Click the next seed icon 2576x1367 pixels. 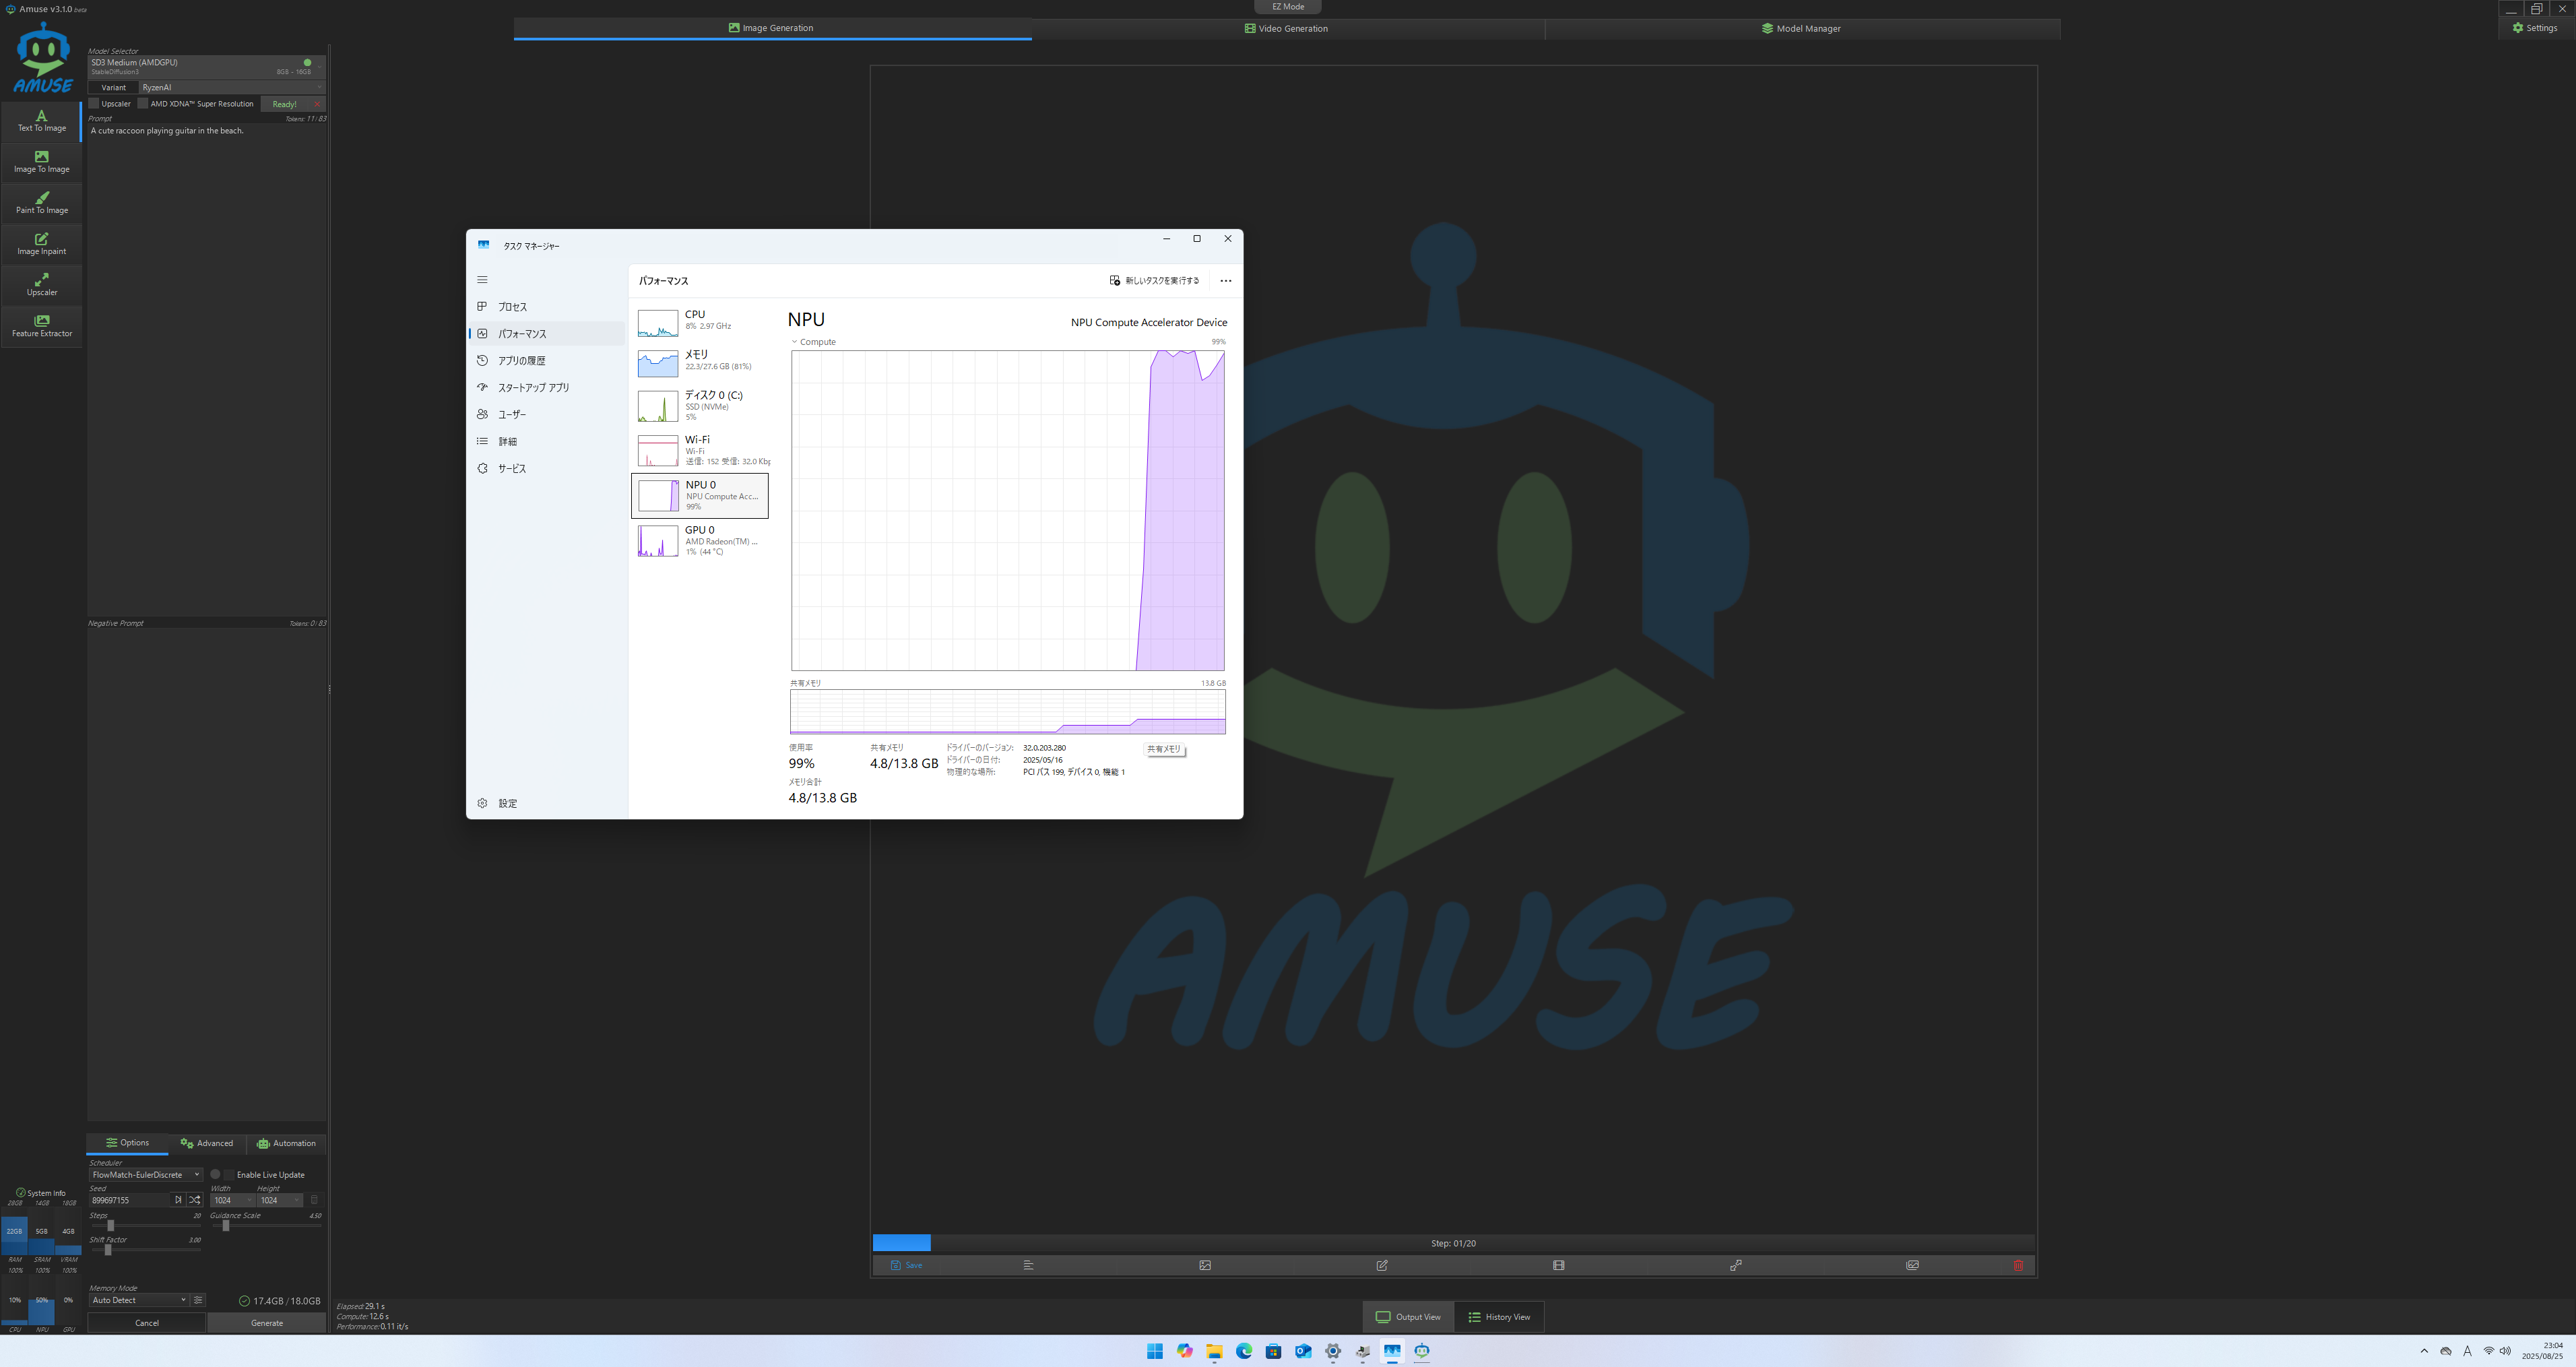click(178, 1200)
